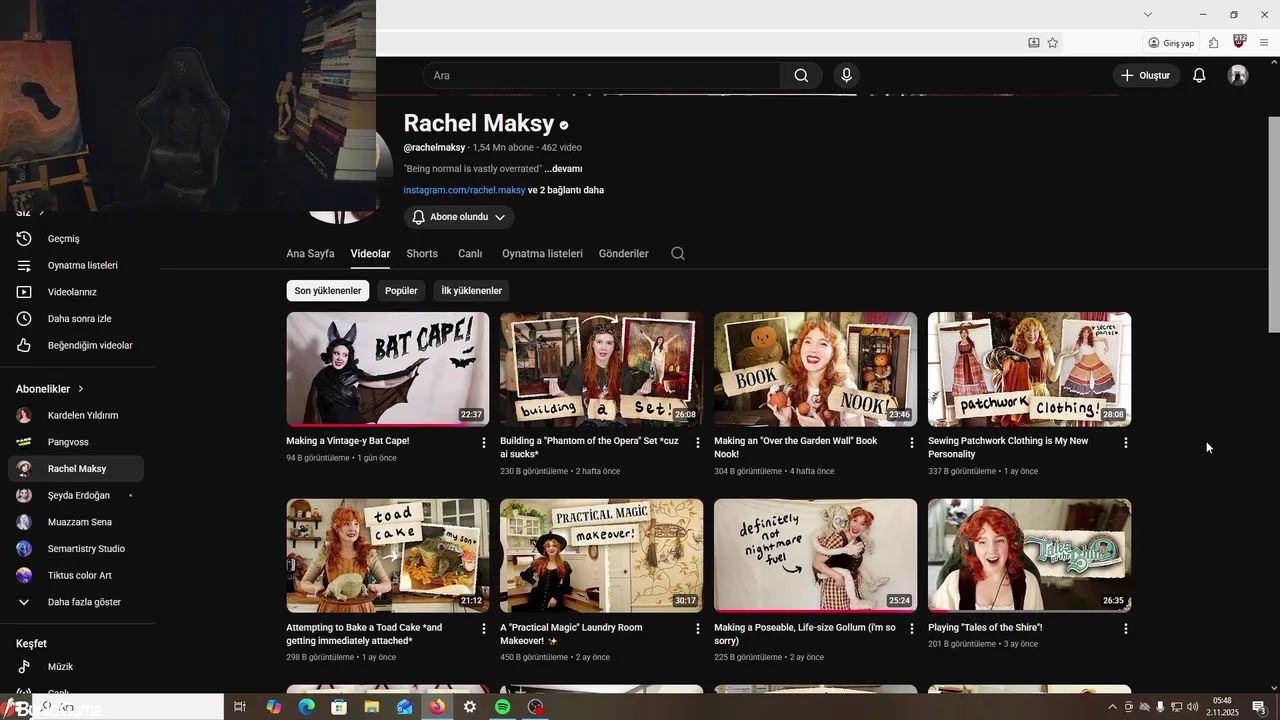Switch to Shorts channel tab
This screenshot has width=1280, height=720.
click(422, 254)
